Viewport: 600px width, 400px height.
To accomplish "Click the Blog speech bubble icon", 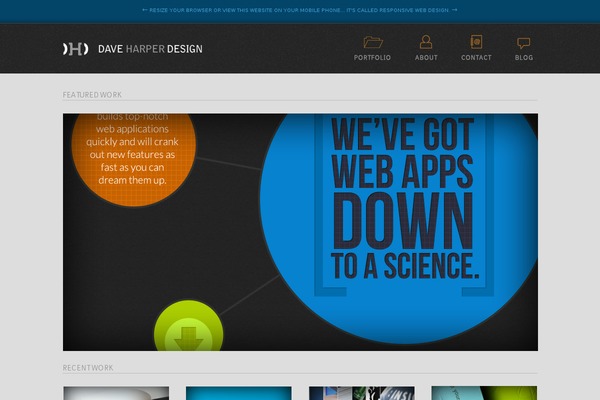I will (523, 43).
